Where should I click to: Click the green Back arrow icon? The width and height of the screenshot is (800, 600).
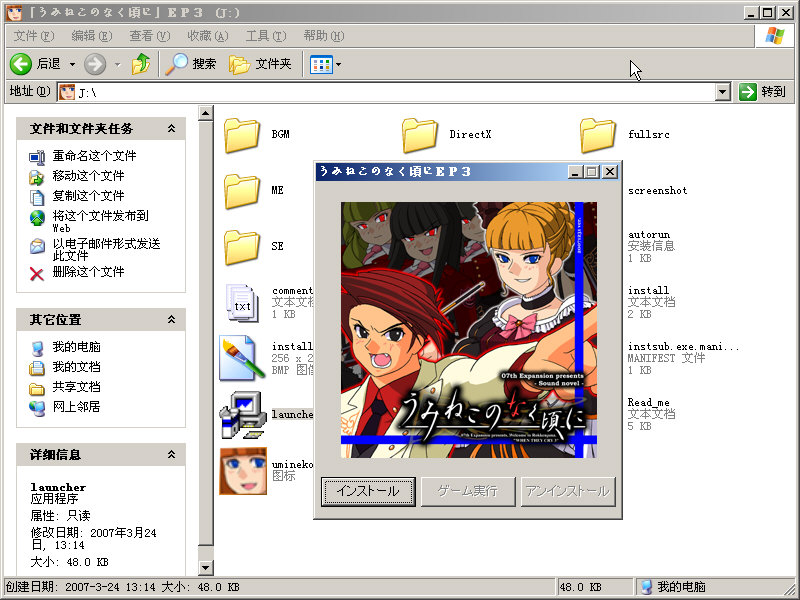(x=21, y=64)
